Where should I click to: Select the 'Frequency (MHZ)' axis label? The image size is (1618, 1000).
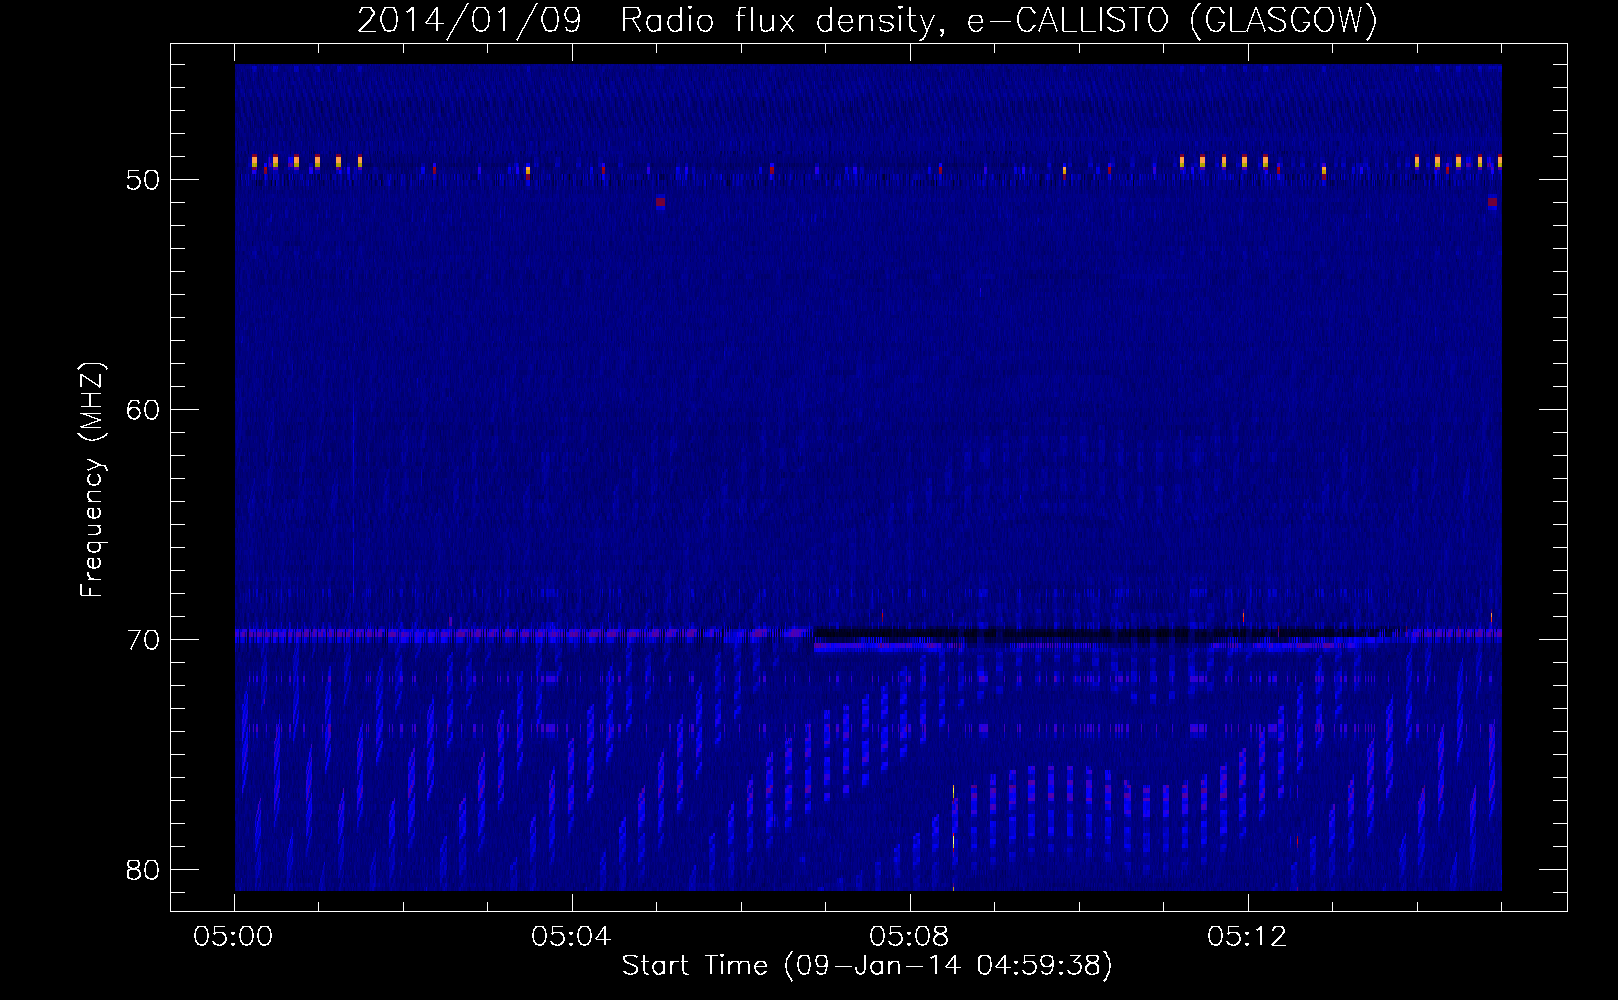click(x=92, y=480)
